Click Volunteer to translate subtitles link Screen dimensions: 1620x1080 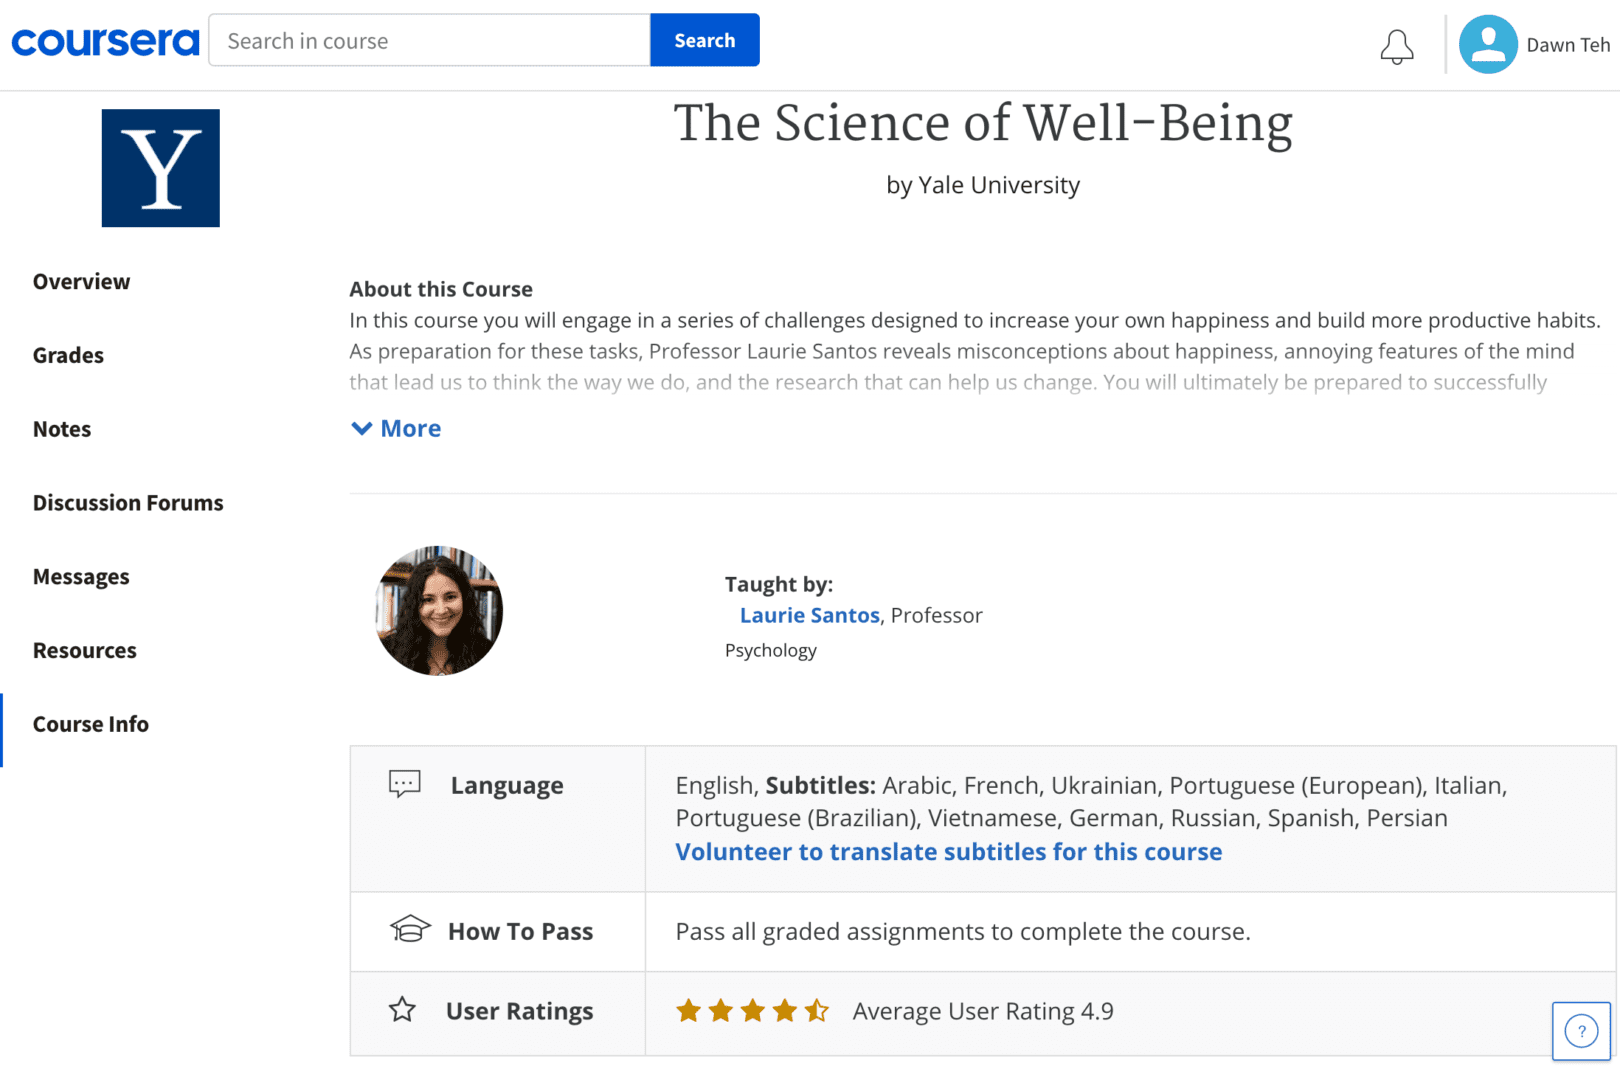948,852
